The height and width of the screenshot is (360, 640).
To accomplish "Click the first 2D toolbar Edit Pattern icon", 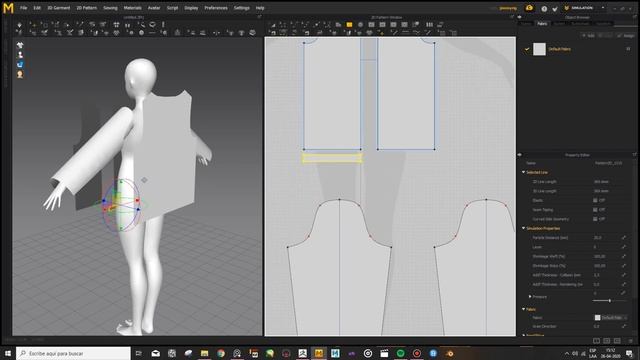I will click(x=273, y=25).
